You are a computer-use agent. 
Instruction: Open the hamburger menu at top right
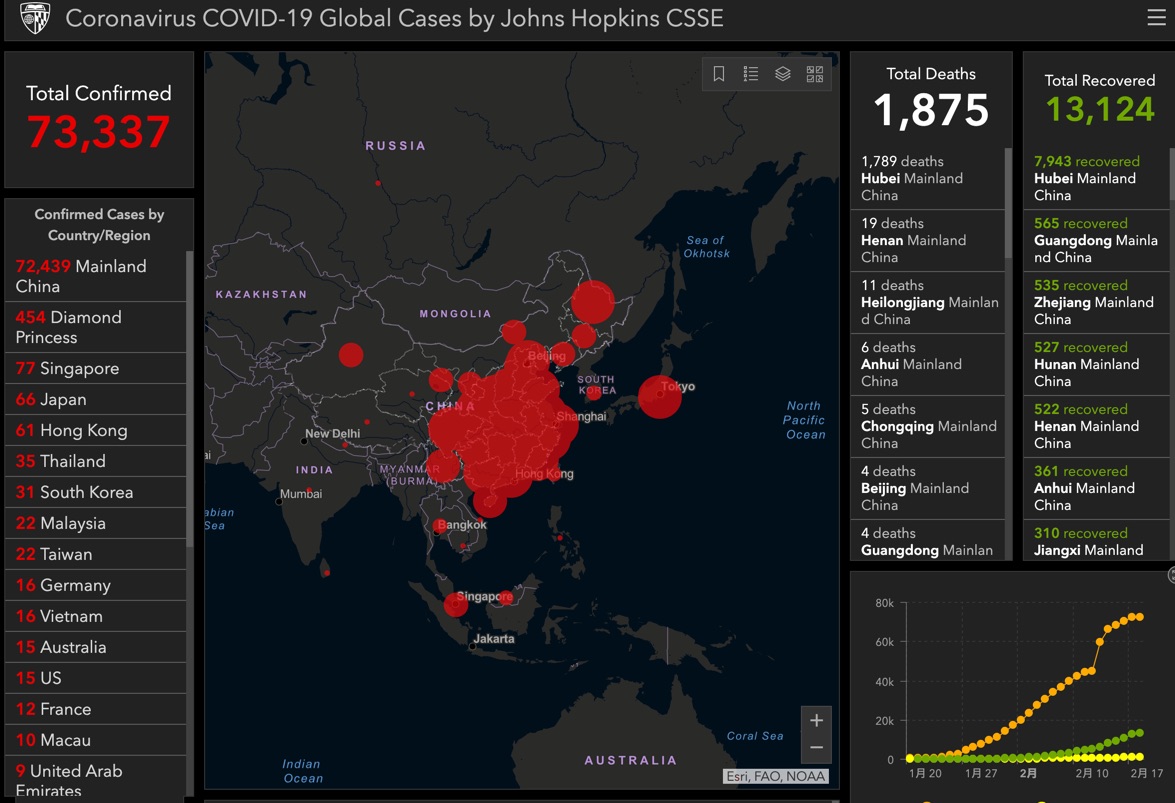point(1156,17)
